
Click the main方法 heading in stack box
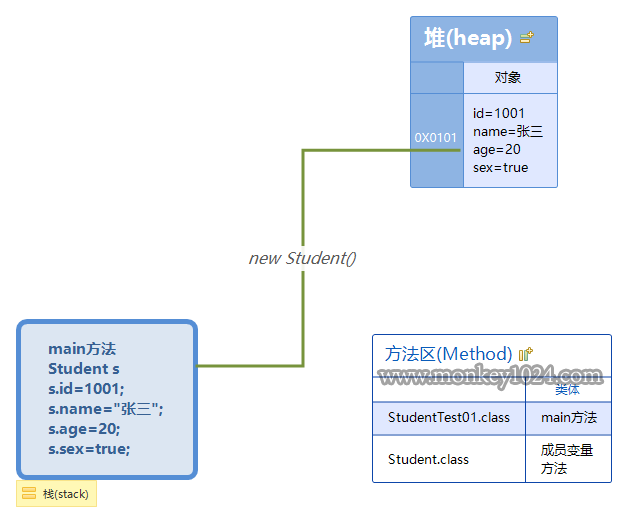click(x=82, y=349)
